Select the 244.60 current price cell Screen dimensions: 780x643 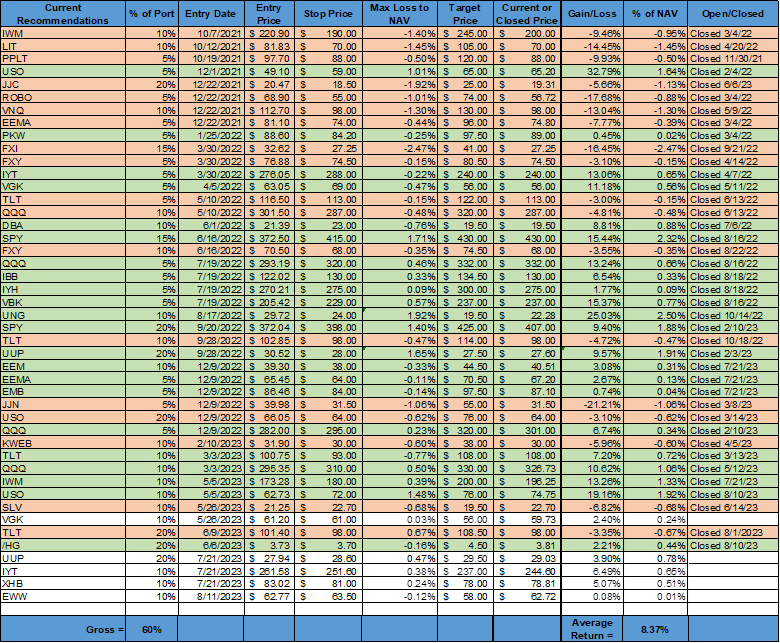(527, 571)
